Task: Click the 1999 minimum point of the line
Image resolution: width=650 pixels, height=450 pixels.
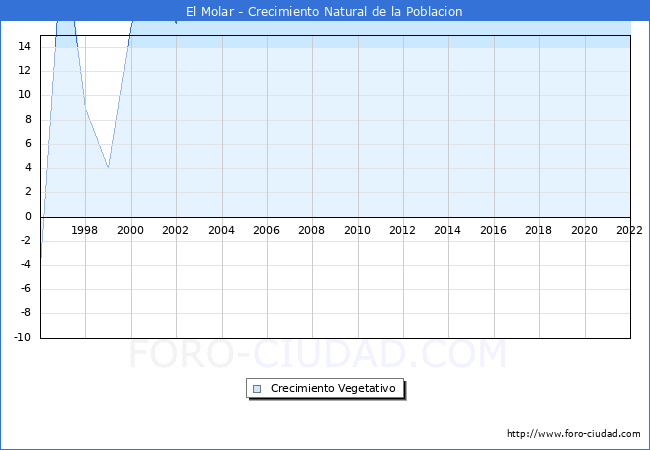Action: (108, 167)
